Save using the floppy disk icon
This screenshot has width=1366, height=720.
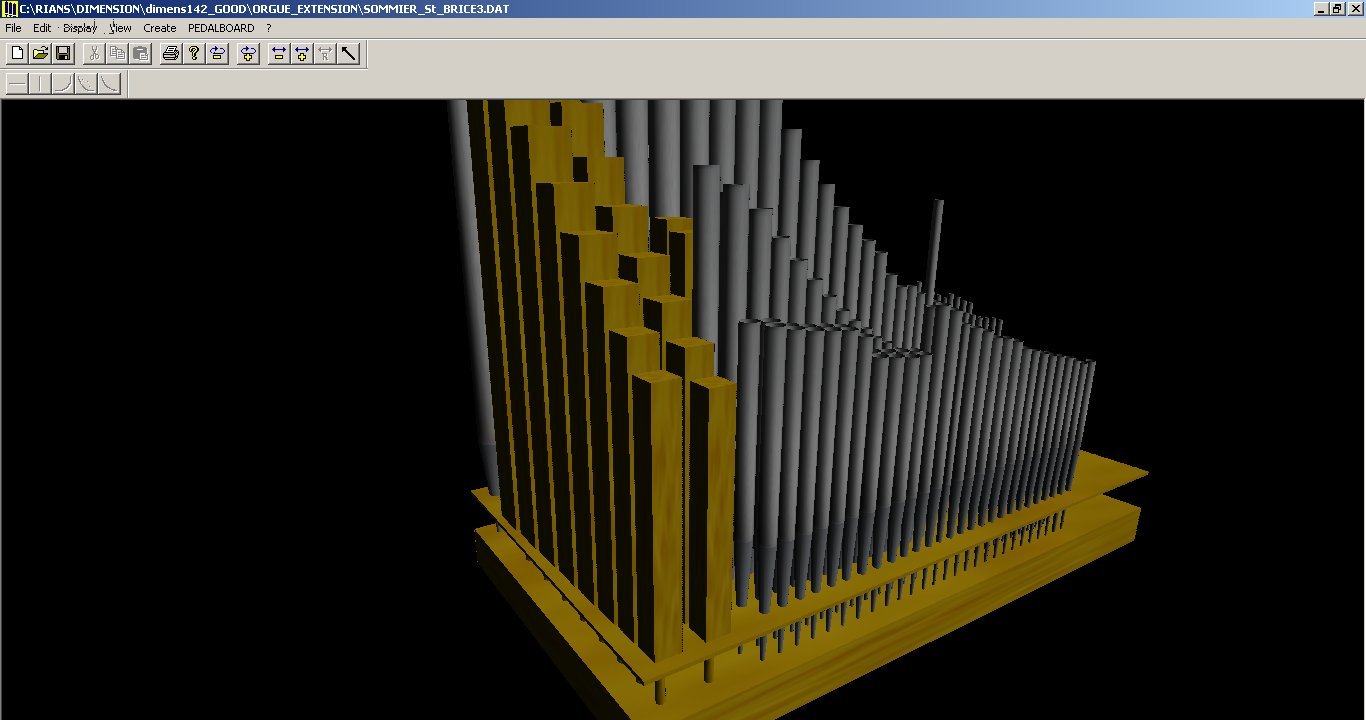tap(63, 53)
